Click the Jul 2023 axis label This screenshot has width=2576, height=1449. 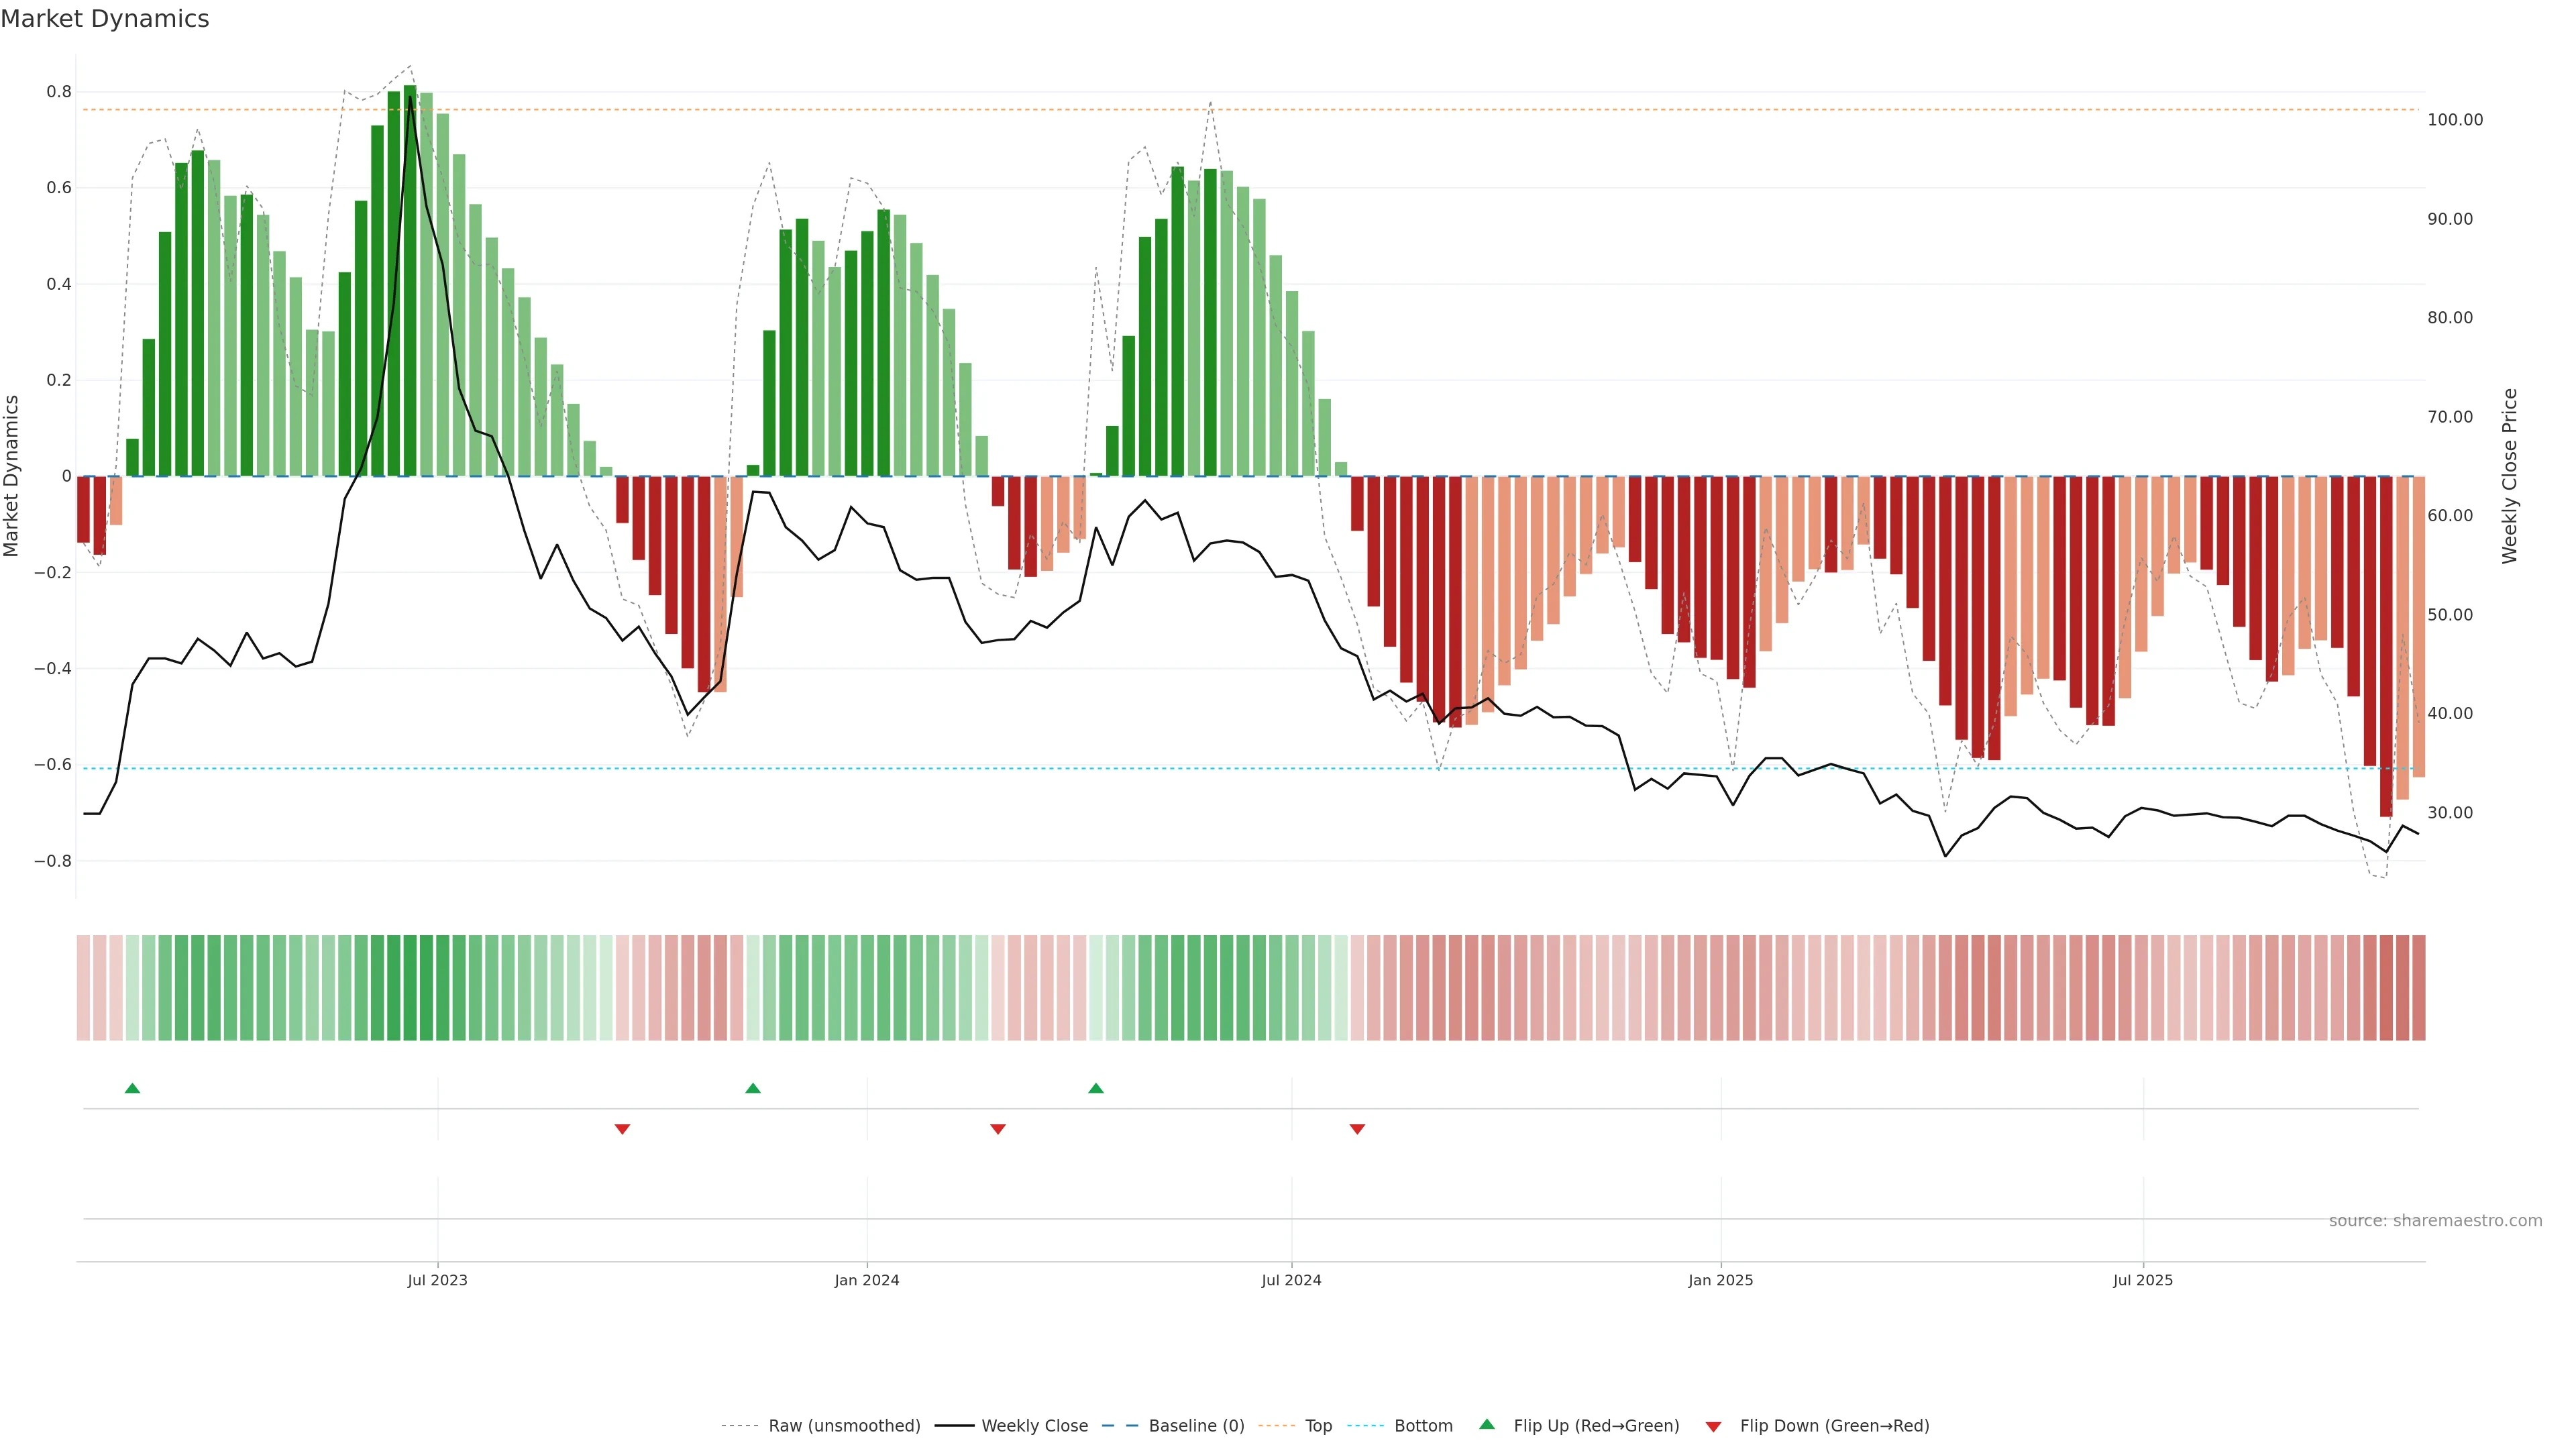437,1280
